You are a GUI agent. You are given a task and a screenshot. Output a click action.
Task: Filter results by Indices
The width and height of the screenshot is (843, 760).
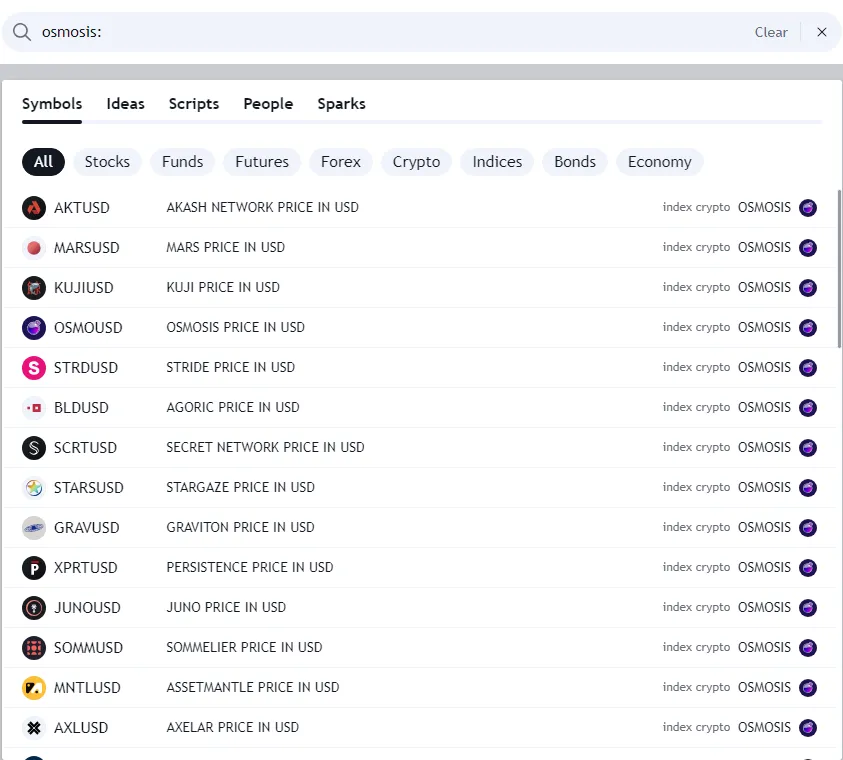pyautogui.click(x=497, y=162)
